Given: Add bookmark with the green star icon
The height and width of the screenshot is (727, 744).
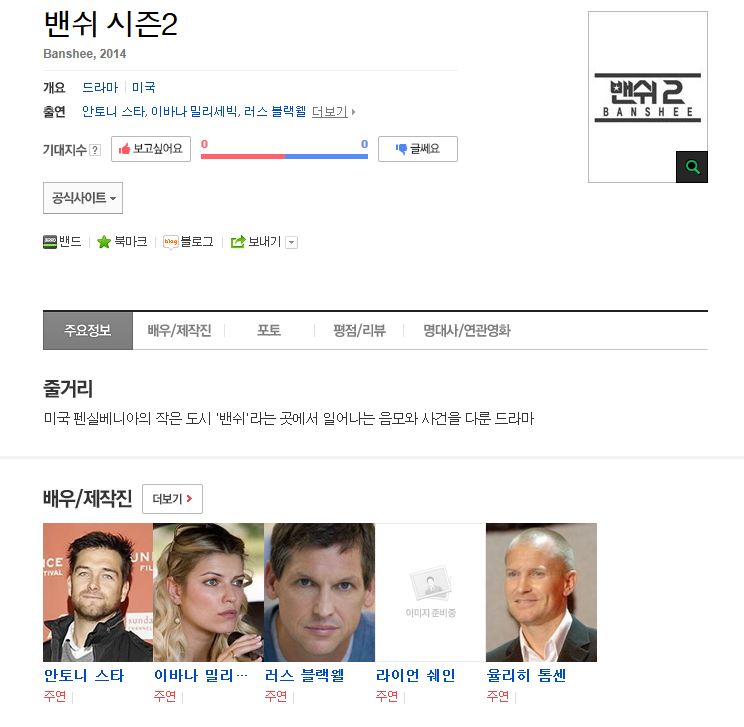Looking at the screenshot, I should [104, 242].
